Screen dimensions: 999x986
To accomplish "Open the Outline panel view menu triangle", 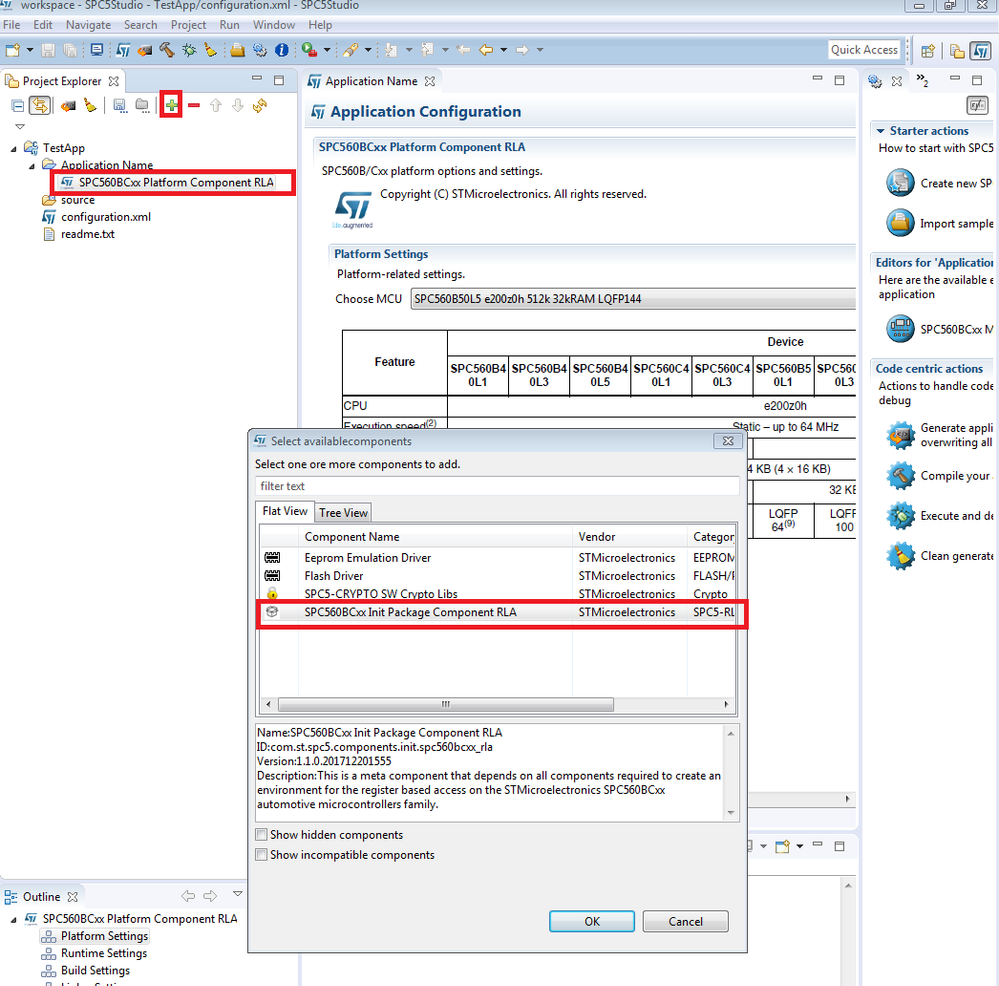I will [x=238, y=894].
